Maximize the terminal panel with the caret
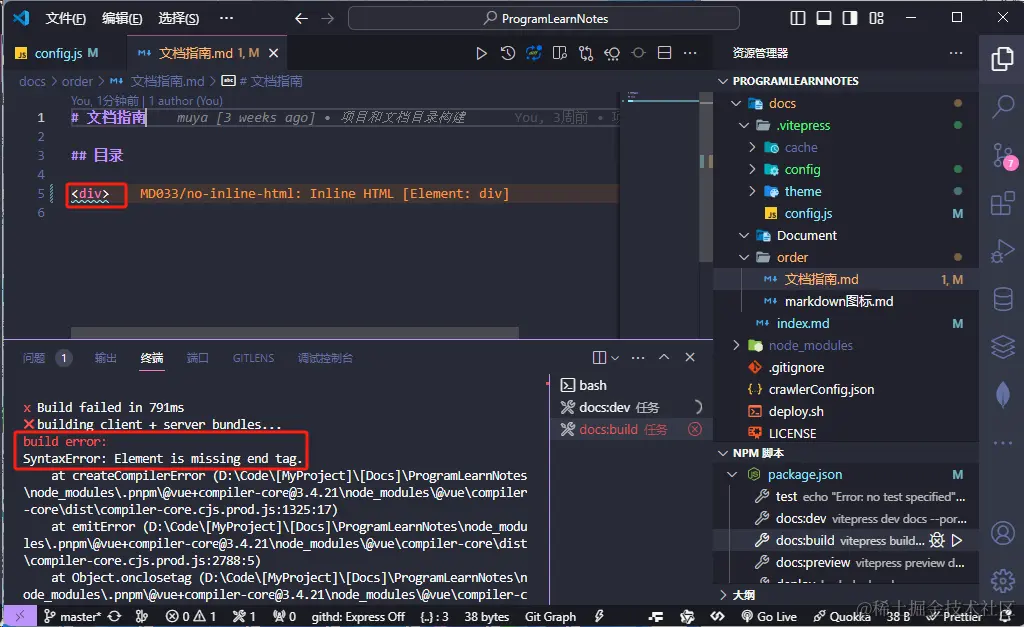 [x=664, y=357]
